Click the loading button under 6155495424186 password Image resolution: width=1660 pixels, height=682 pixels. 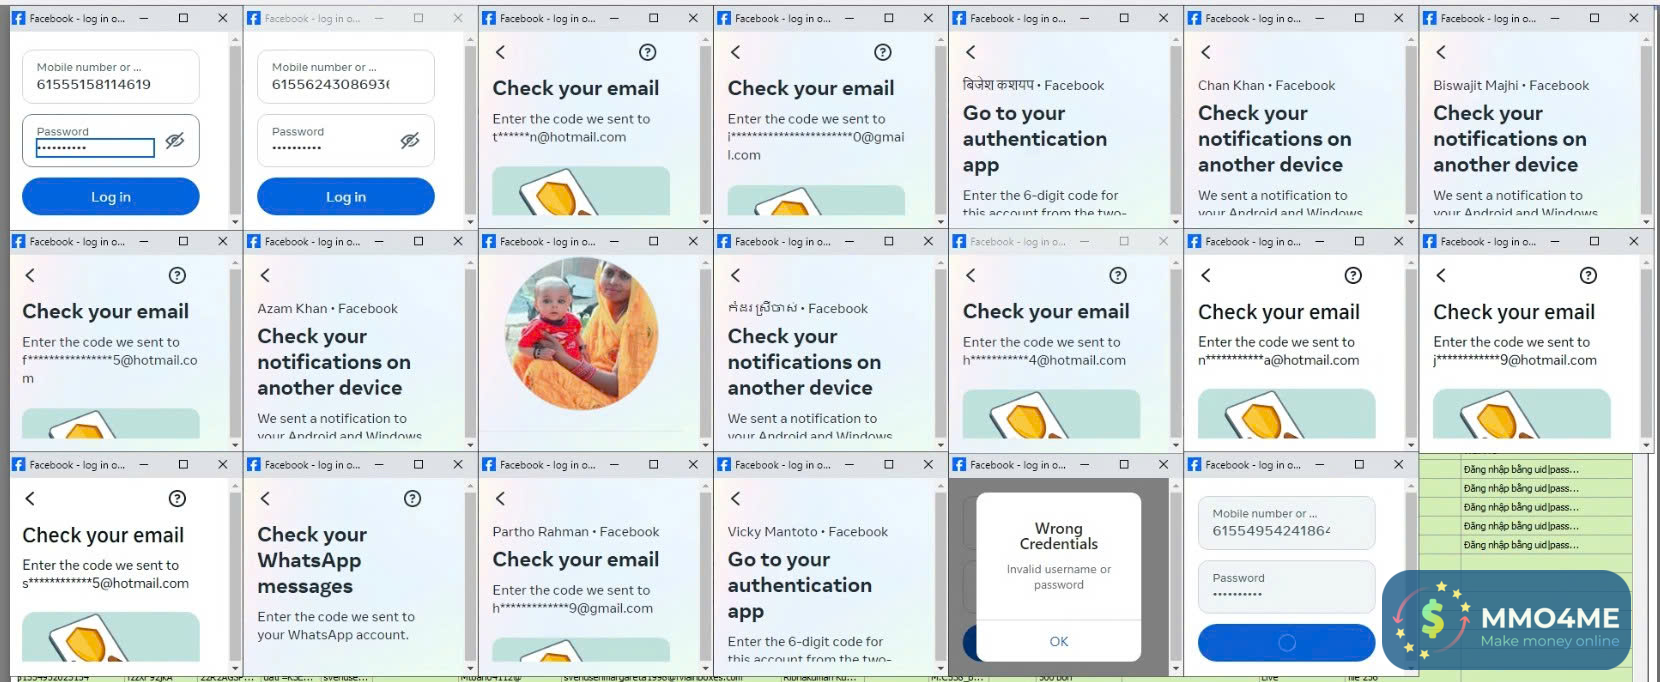pos(1286,643)
